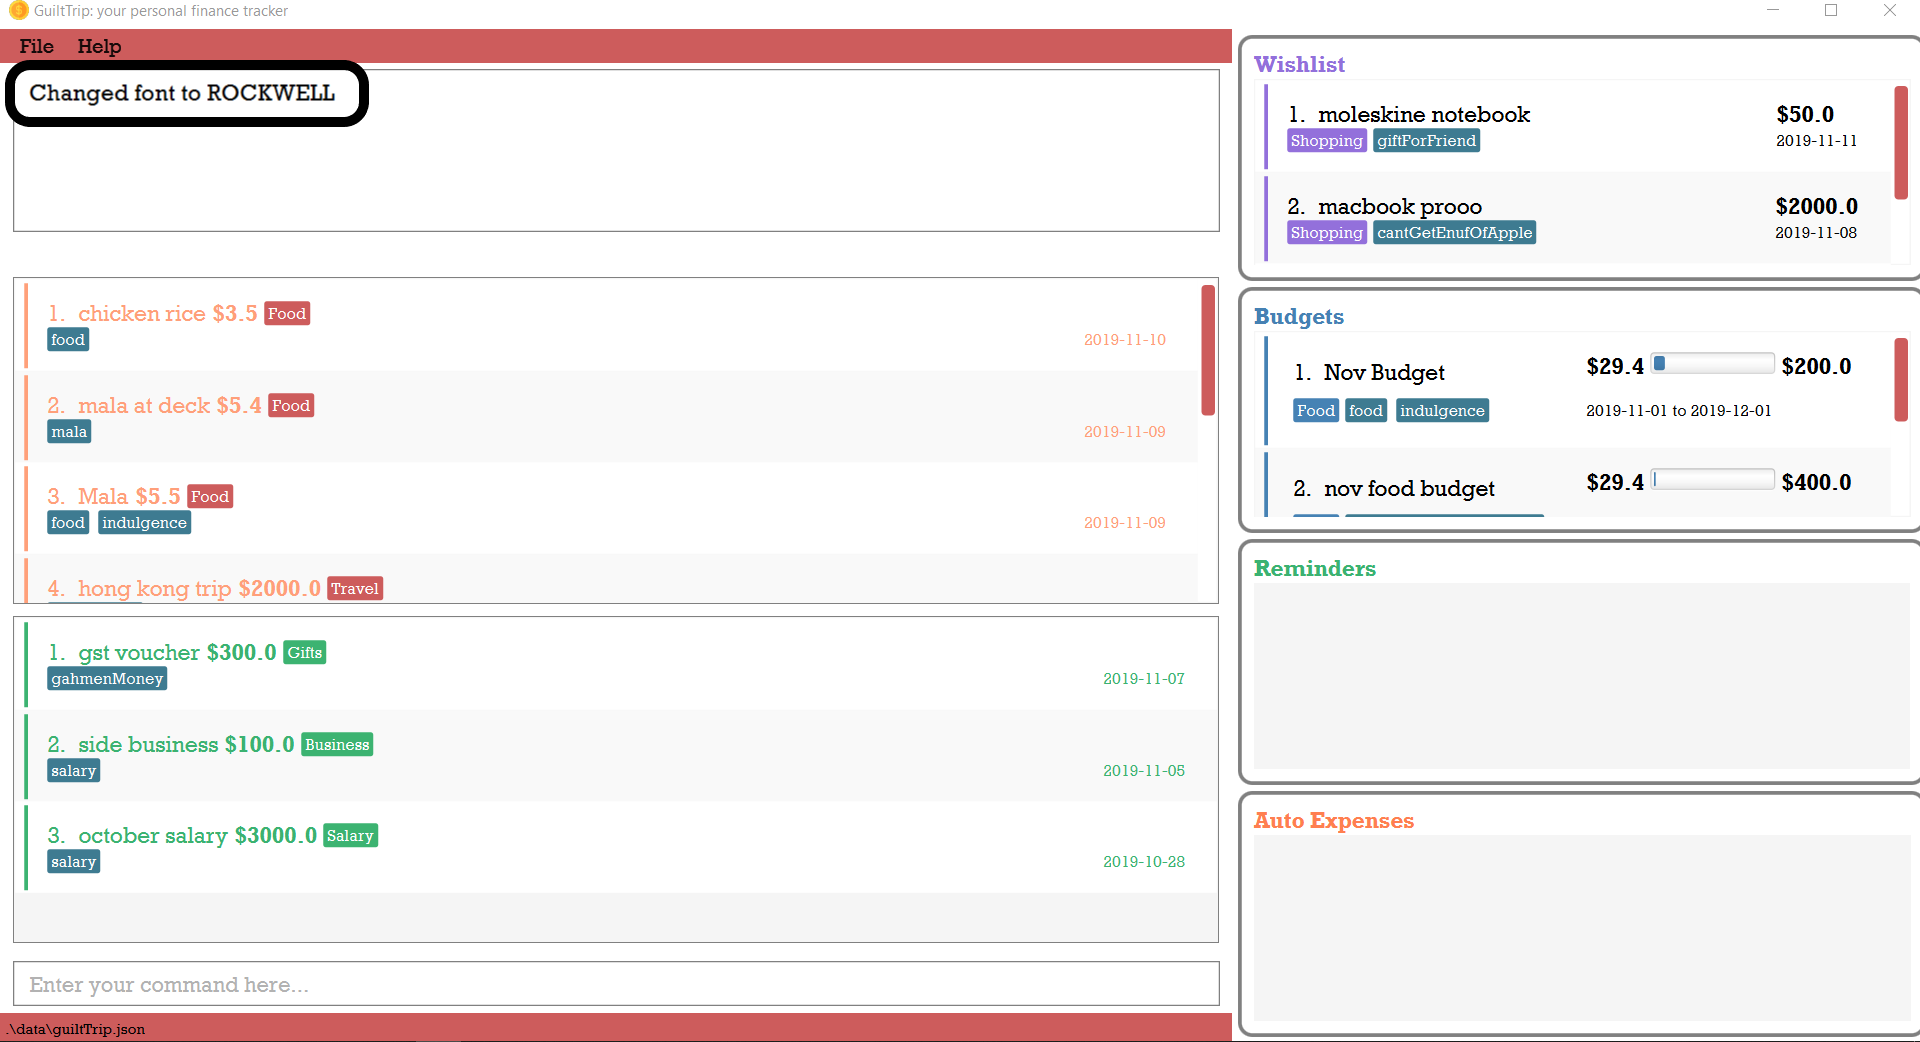Click the Food category tag on chicken rice
Screen dimensions: 1920x1042
click(x=287, y=313)
